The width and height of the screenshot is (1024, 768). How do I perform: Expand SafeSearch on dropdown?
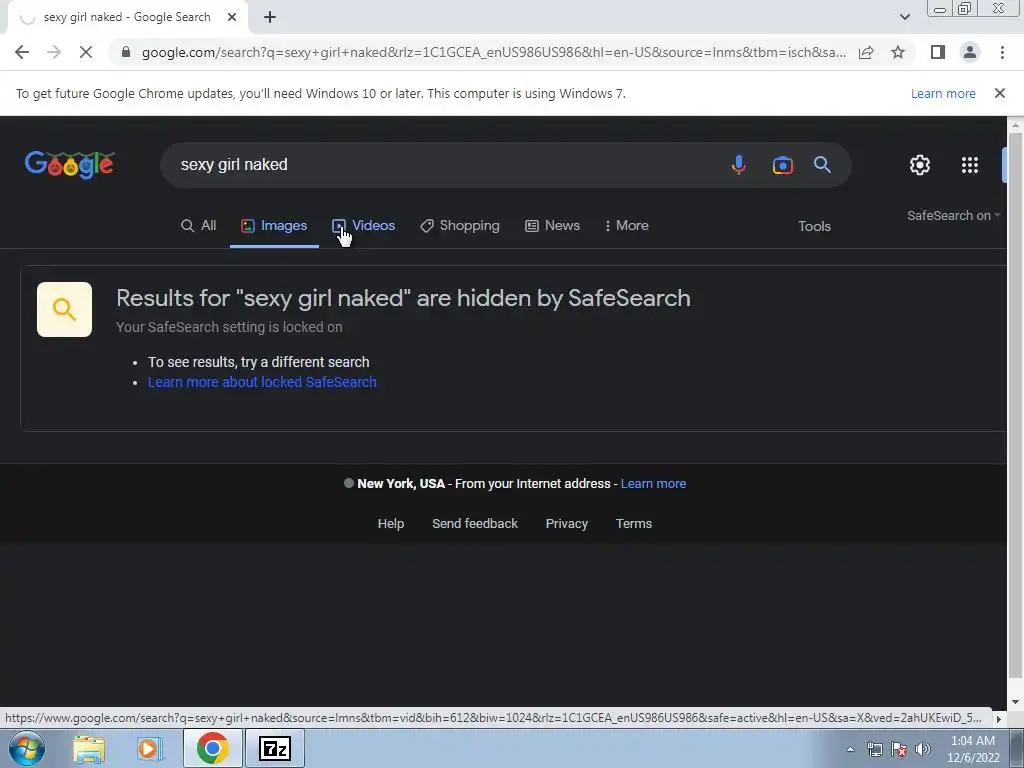pos(953,216)
